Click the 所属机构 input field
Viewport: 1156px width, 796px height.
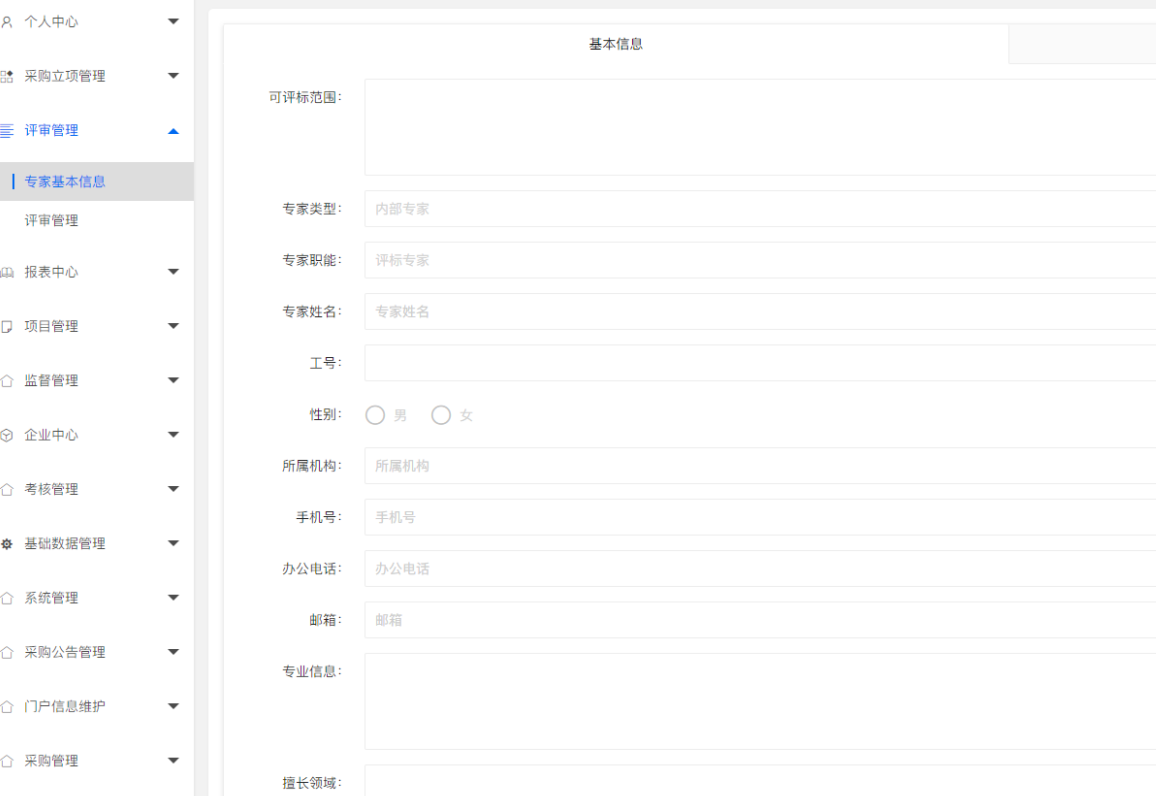coord(760,466)
